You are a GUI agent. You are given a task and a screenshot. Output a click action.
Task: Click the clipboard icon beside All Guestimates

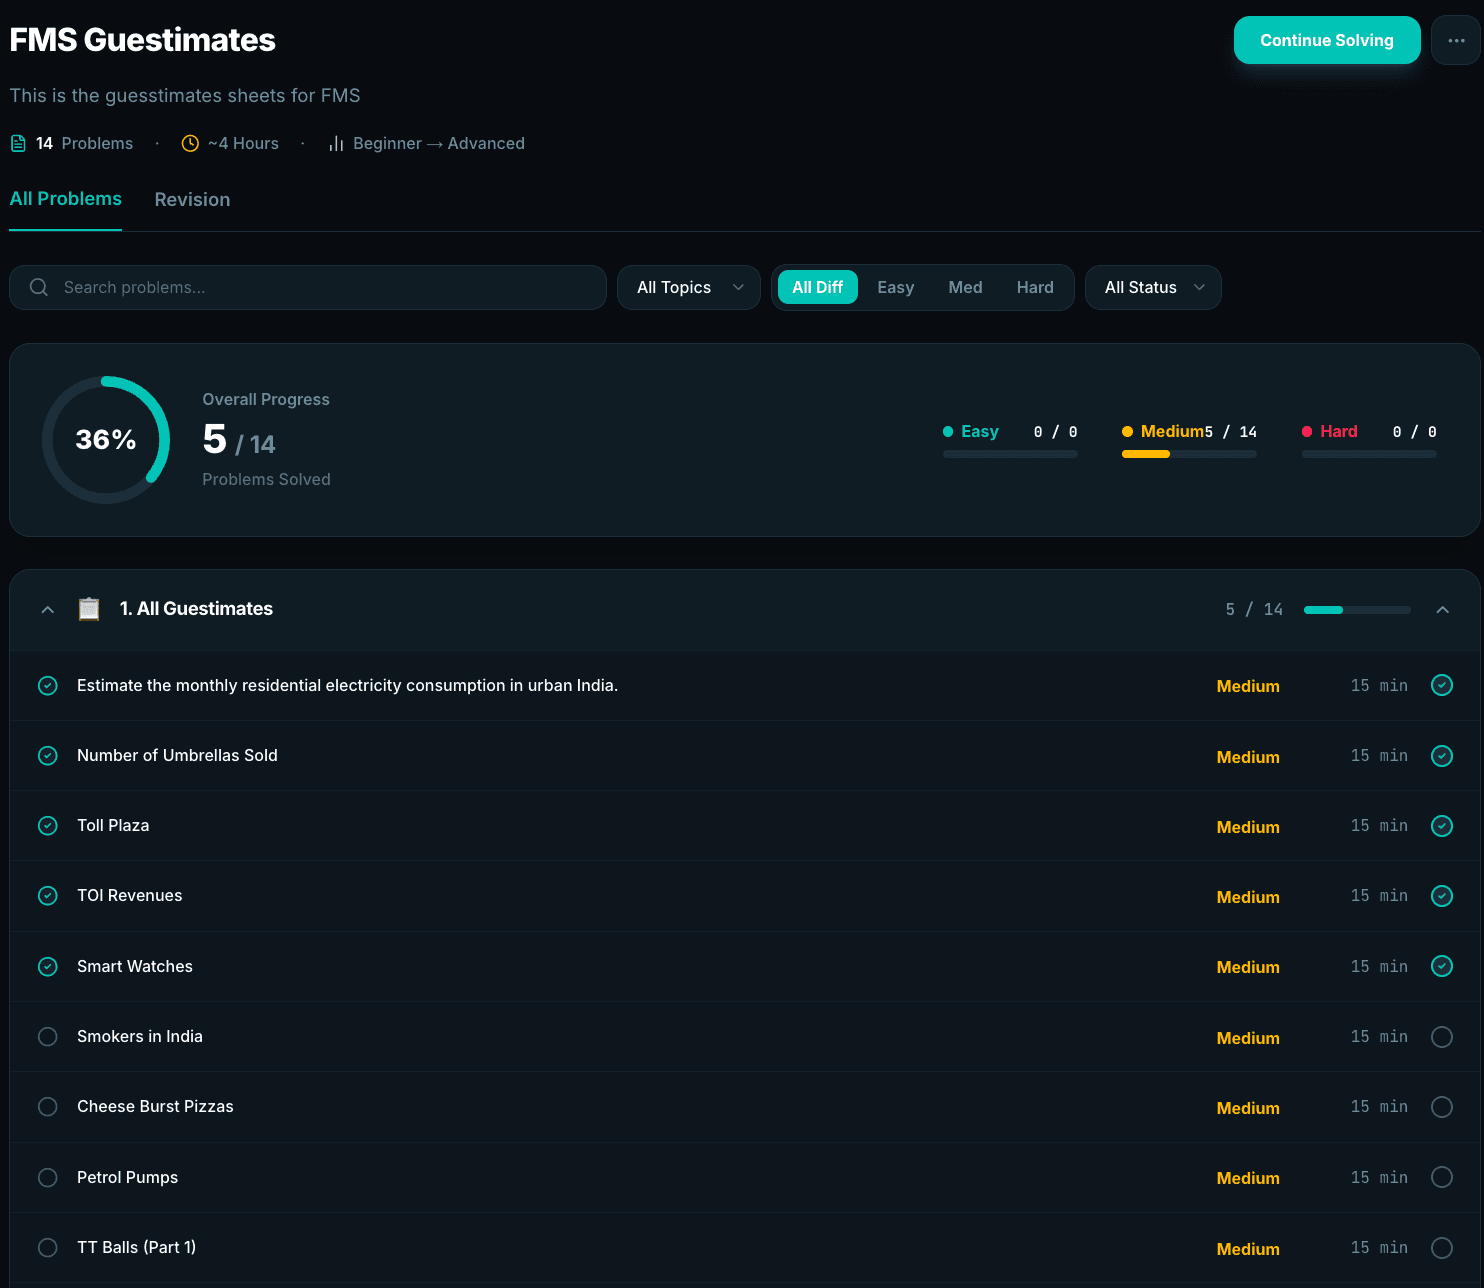coord(89,609)
